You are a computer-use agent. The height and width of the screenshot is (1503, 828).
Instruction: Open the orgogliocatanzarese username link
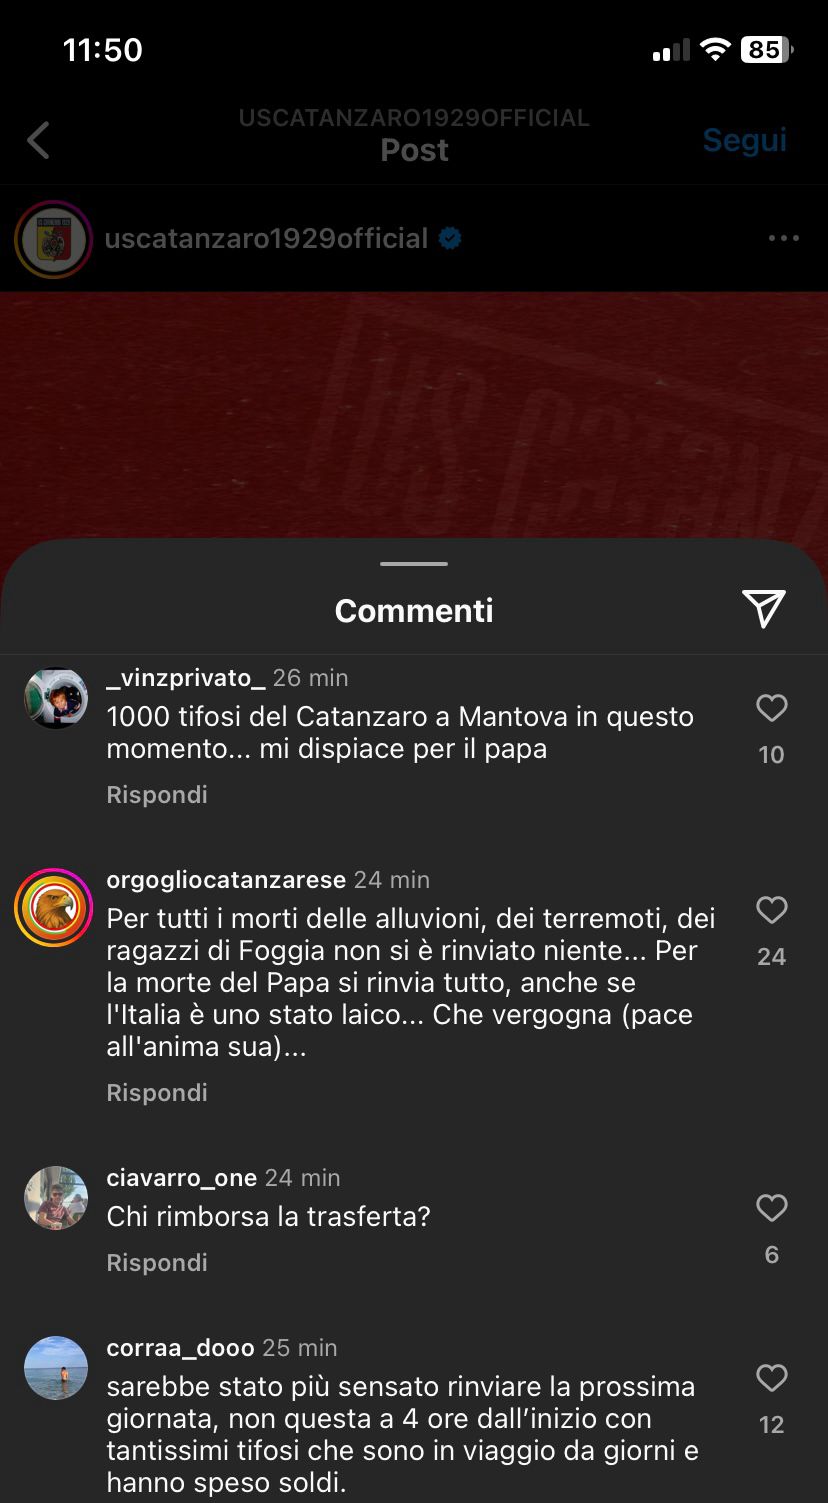pyautogui.click(x=226, y=880)
